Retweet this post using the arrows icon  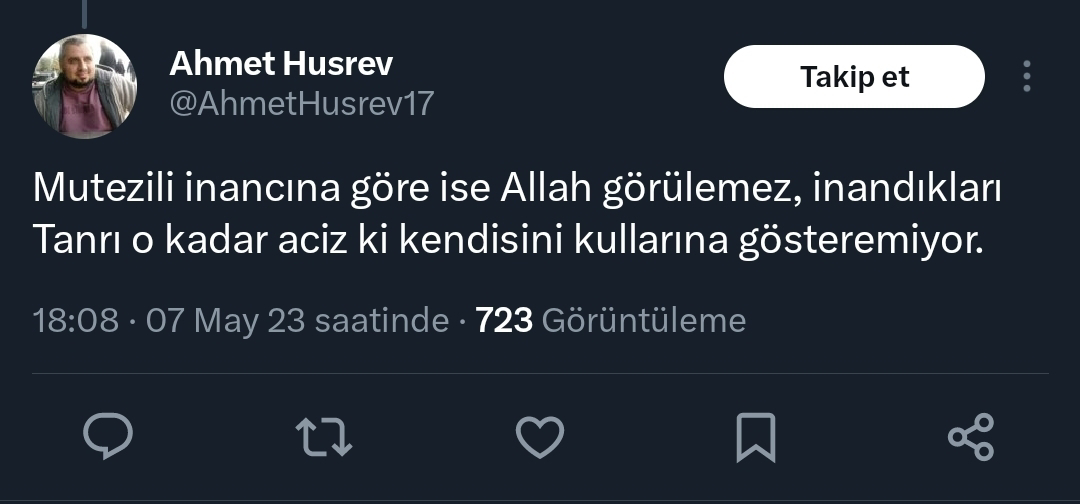click(324, 437)
